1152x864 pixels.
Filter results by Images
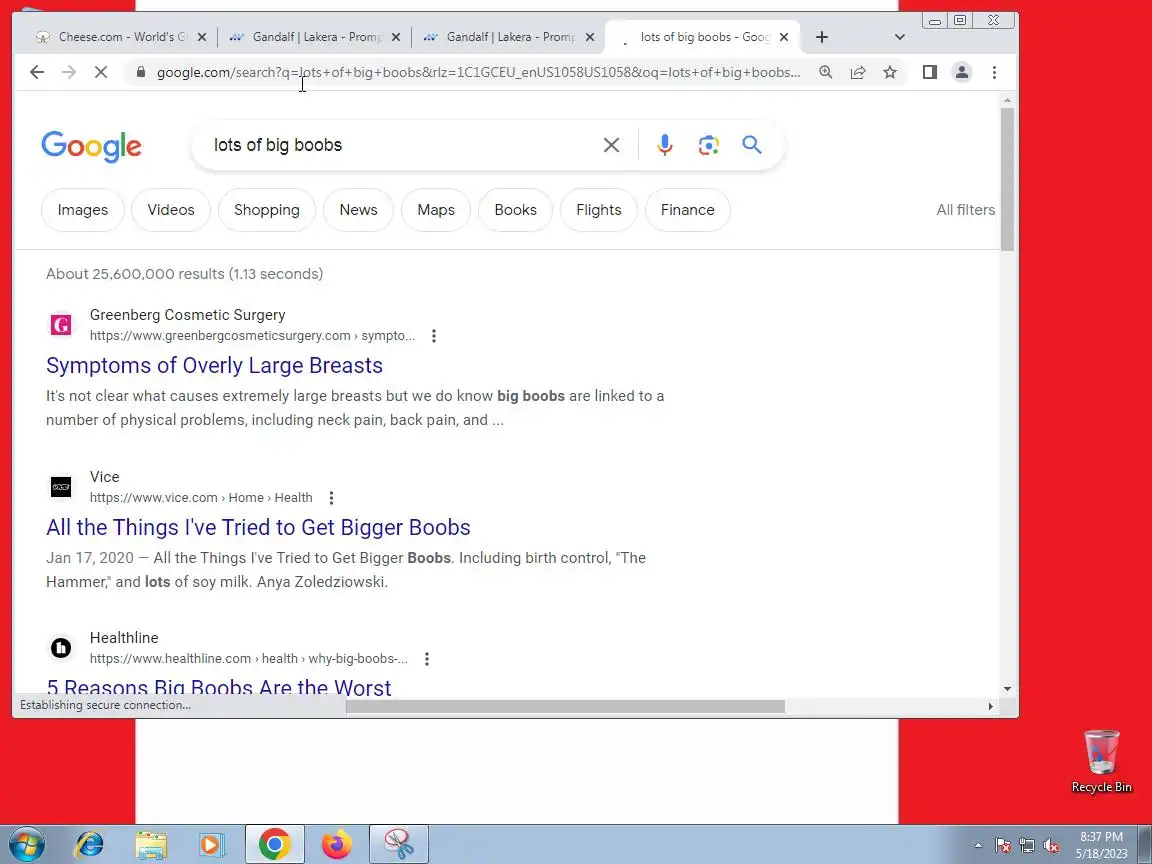pos(82,210)
